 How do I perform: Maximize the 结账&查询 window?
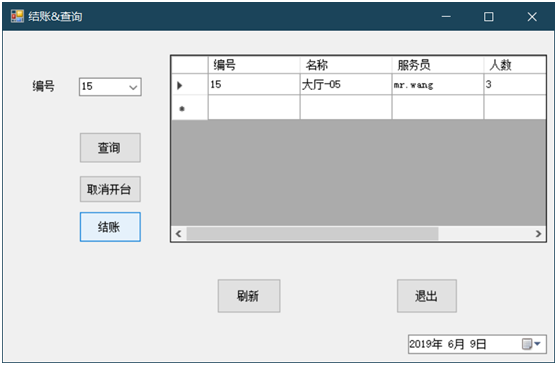tap(489, 17)
